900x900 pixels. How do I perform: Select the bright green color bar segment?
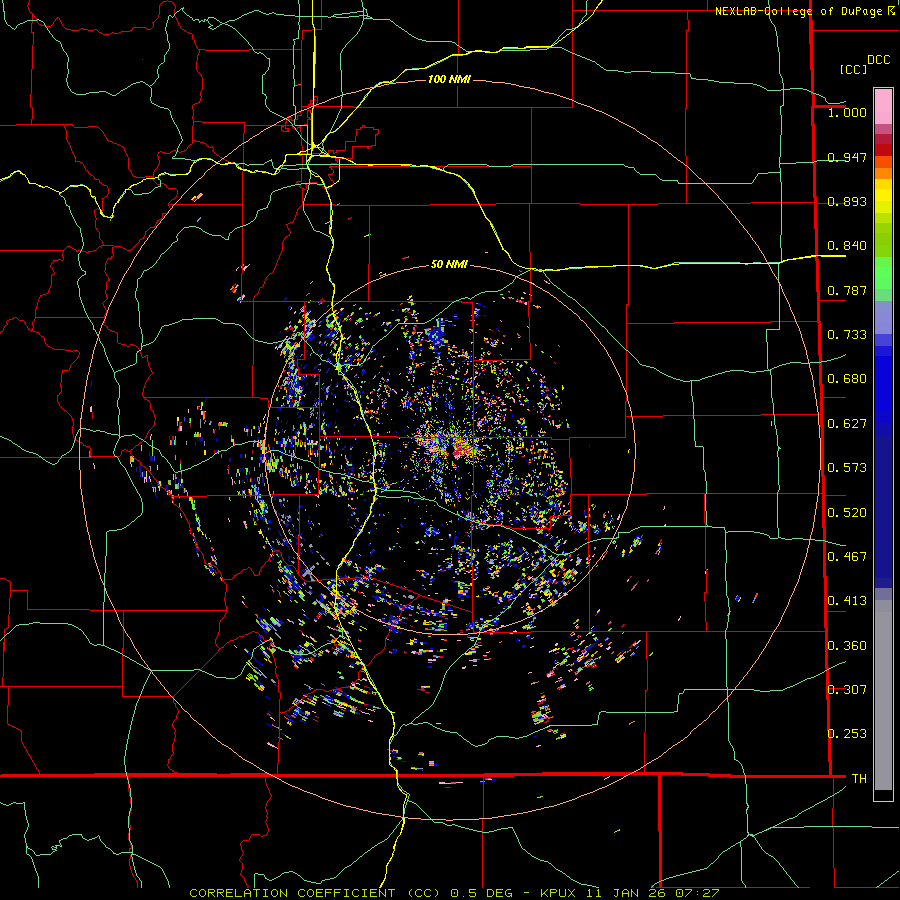883,273
